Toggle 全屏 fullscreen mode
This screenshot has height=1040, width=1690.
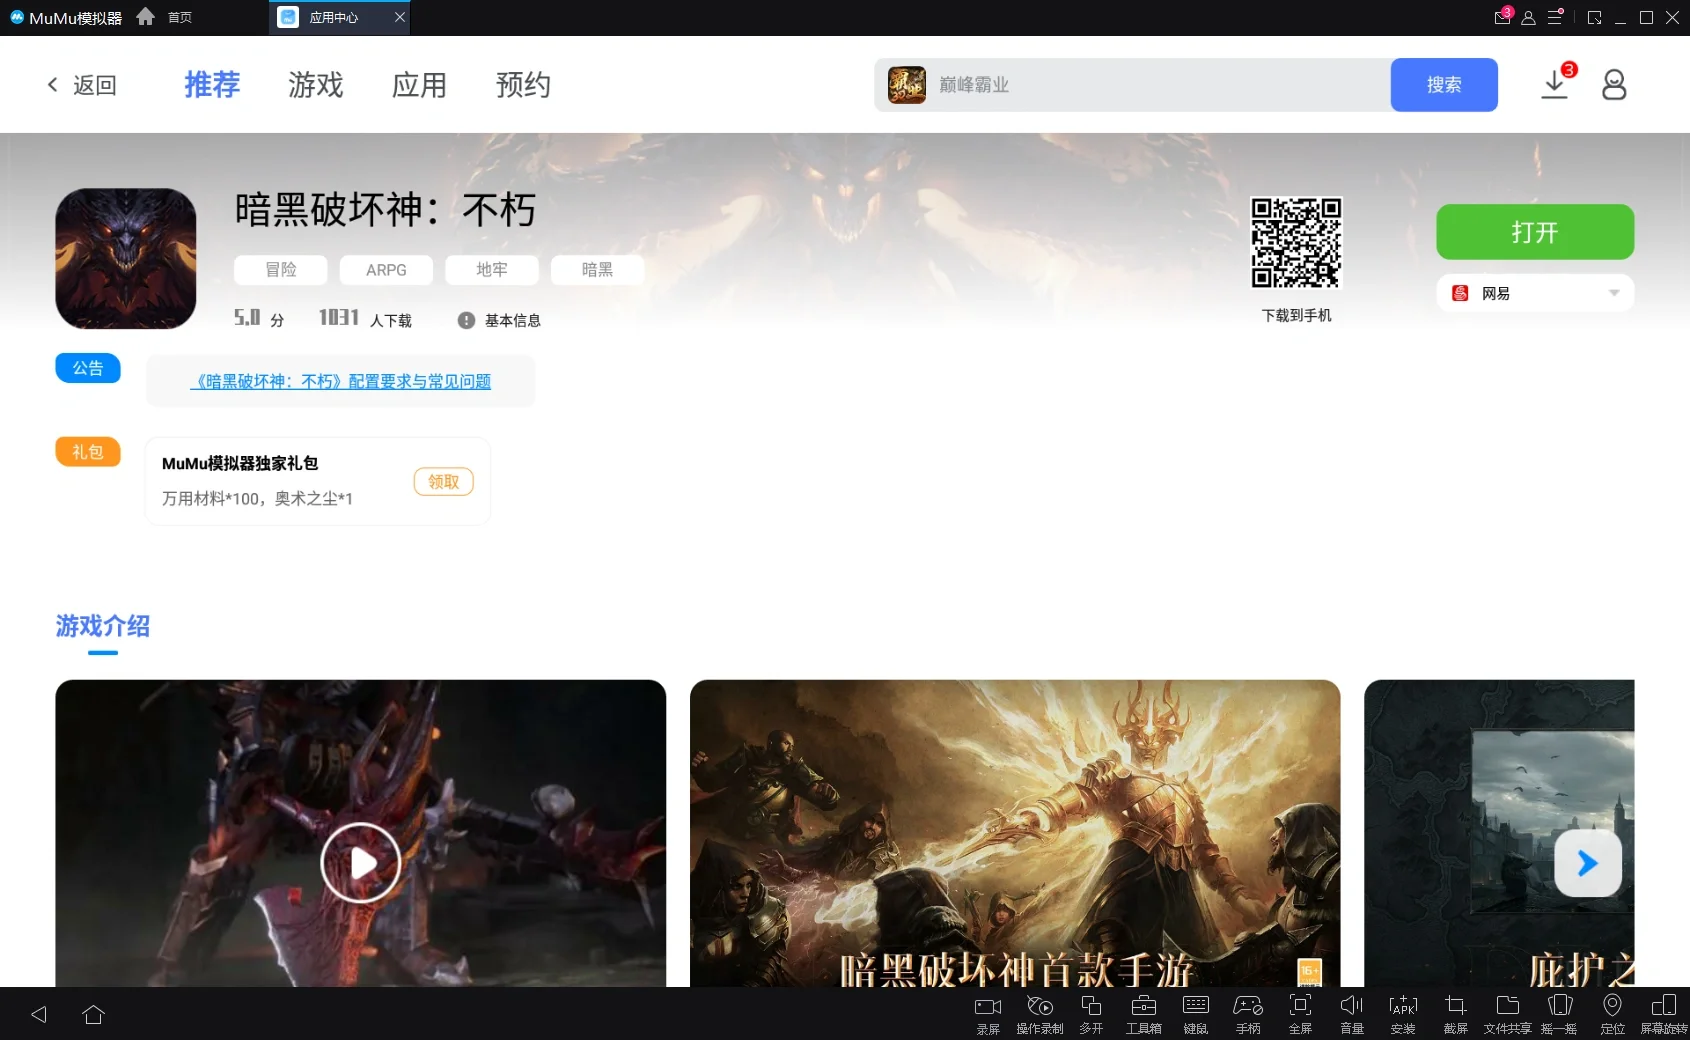tap(1300, 1013)
